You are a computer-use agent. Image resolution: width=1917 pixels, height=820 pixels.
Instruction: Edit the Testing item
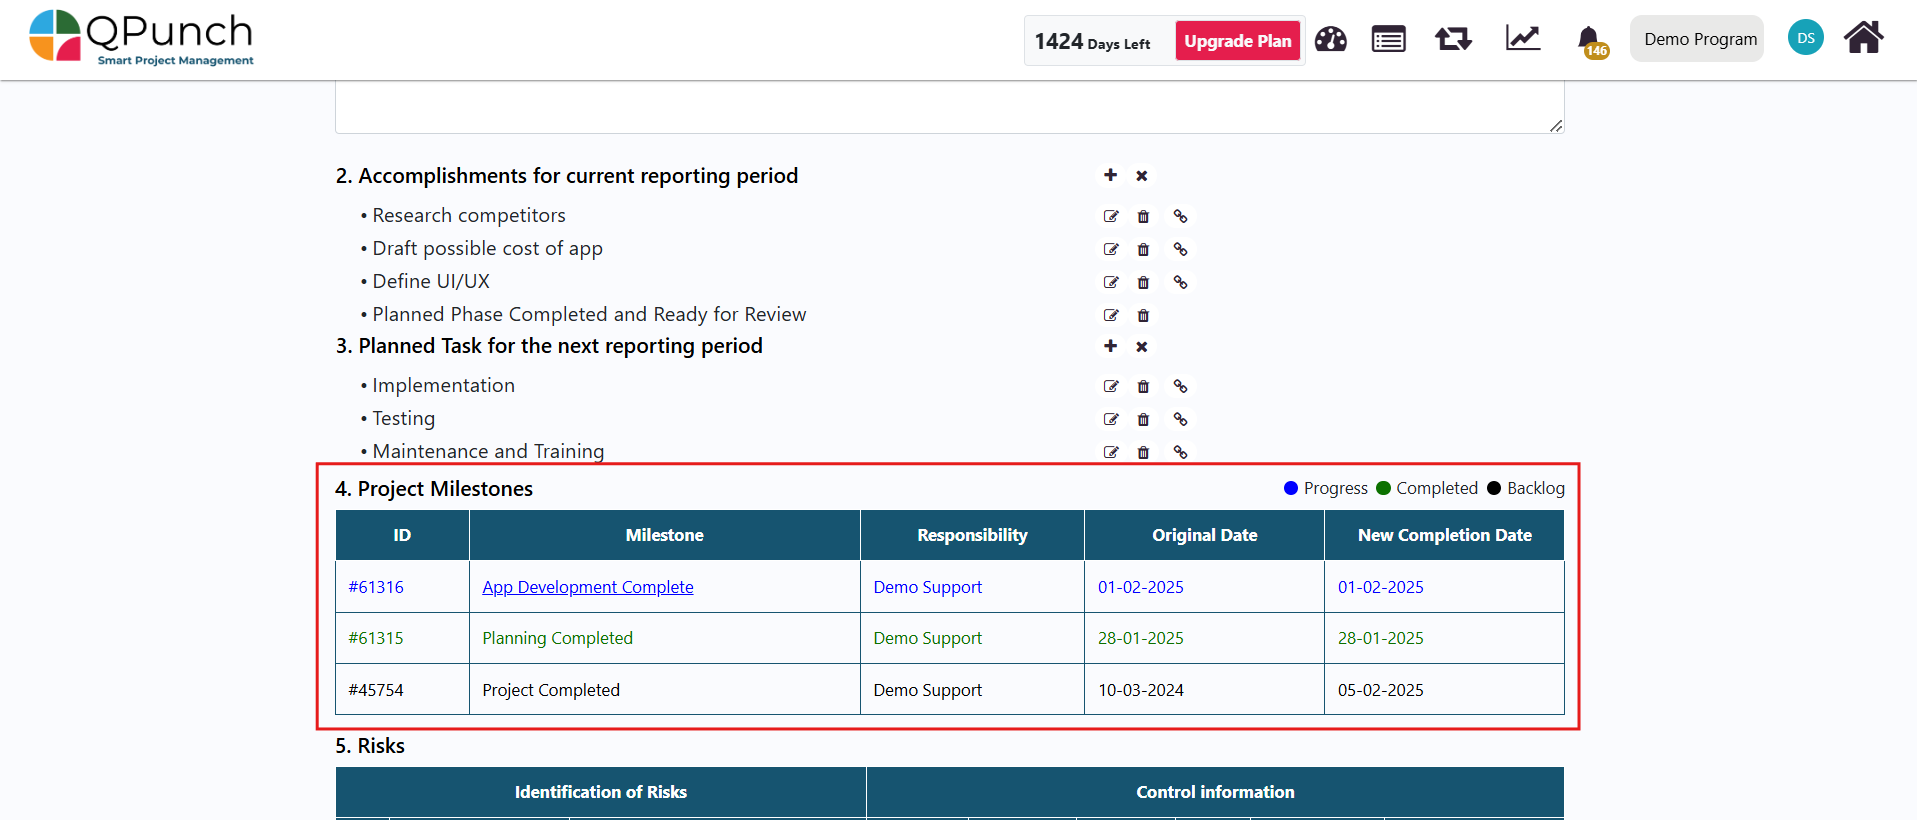tap(1111, 419)
